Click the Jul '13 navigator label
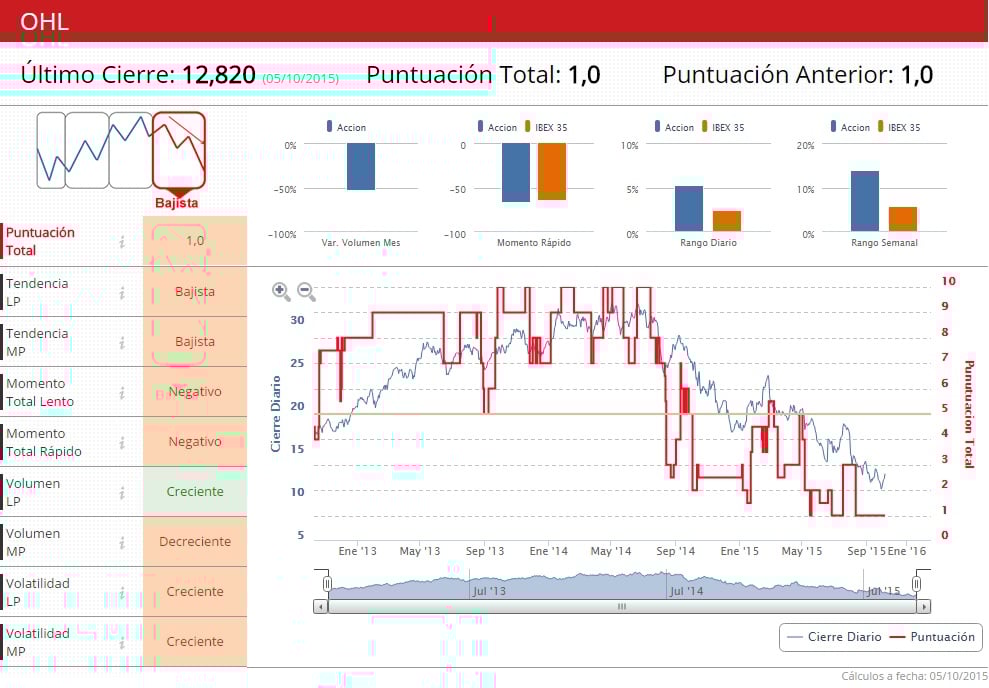Viewport: 989px width, 688px height. (x=489, y=591)
